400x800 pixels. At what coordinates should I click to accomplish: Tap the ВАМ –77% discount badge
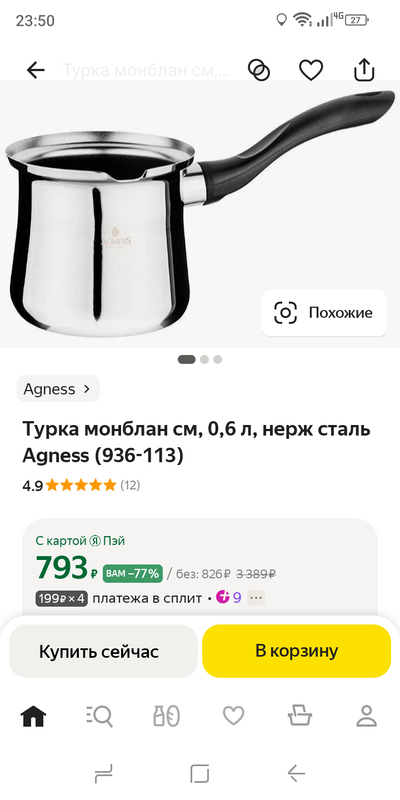pos(133,573)
